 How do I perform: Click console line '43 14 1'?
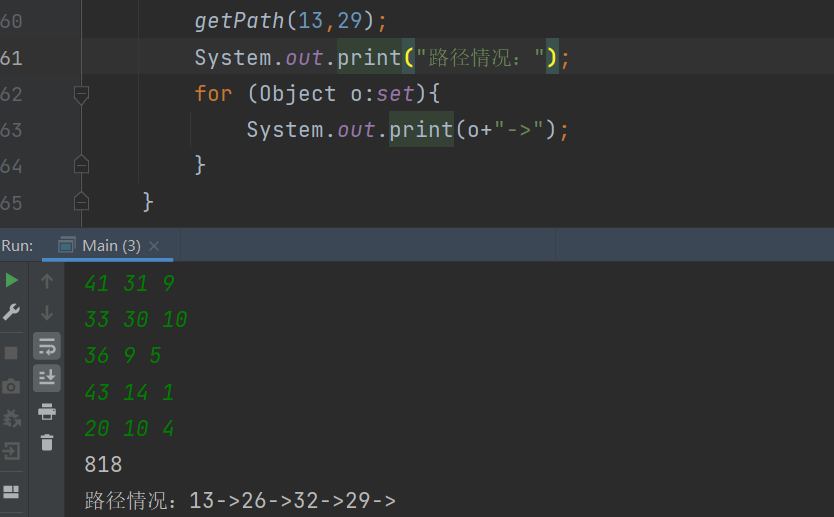(129, 393)
